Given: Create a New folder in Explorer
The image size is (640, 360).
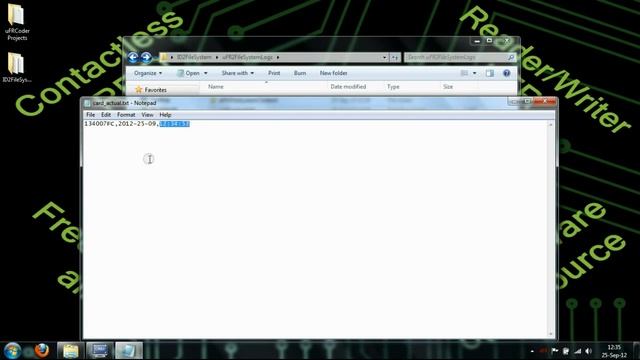Looking at the screenshot, I should [333, 73].
